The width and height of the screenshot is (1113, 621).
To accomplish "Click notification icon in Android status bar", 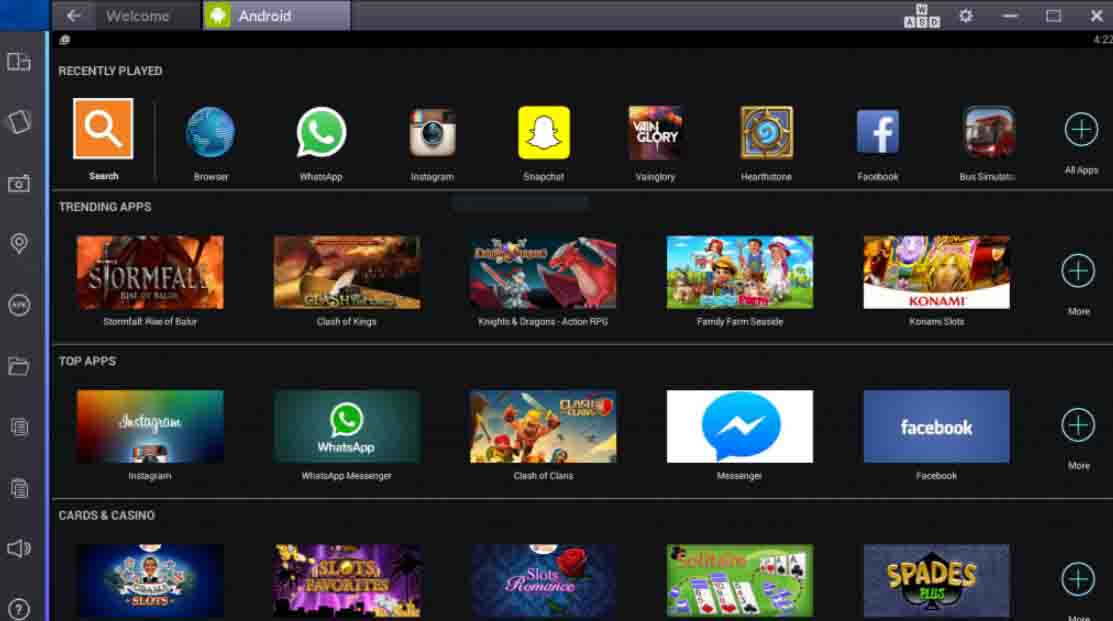I will (x=65, y=40).
